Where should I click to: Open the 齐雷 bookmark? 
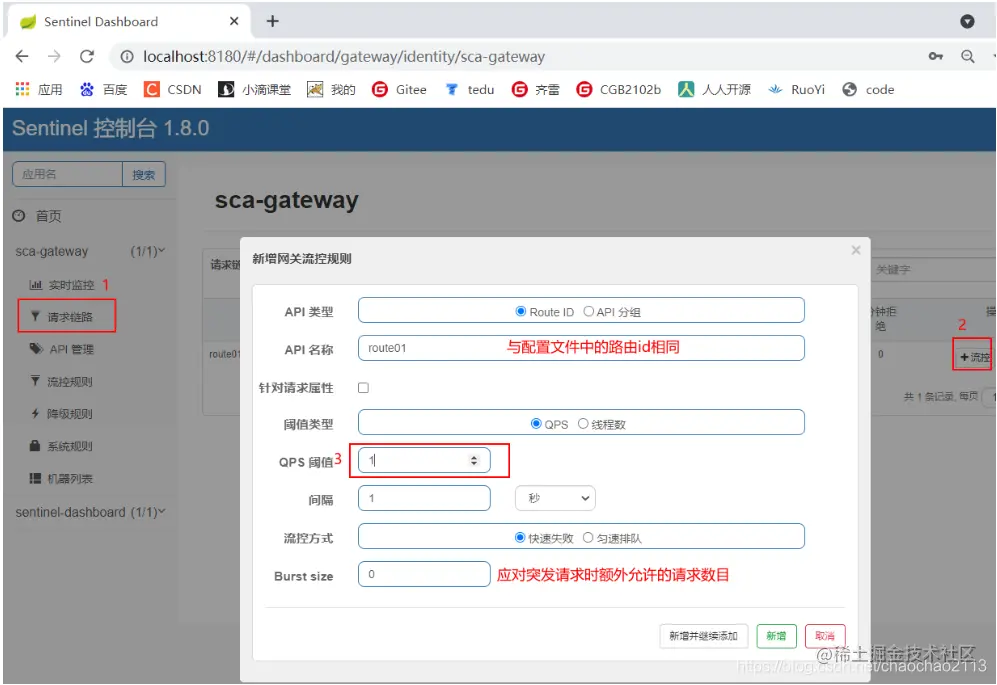pyautogui.click(x=535, y=90)
